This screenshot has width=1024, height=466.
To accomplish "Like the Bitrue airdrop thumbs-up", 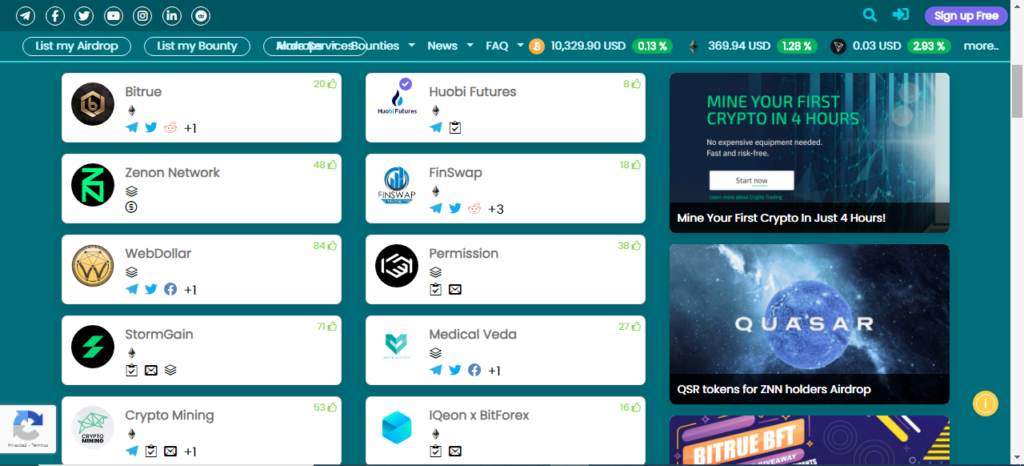I will click(x=332, y=84).
